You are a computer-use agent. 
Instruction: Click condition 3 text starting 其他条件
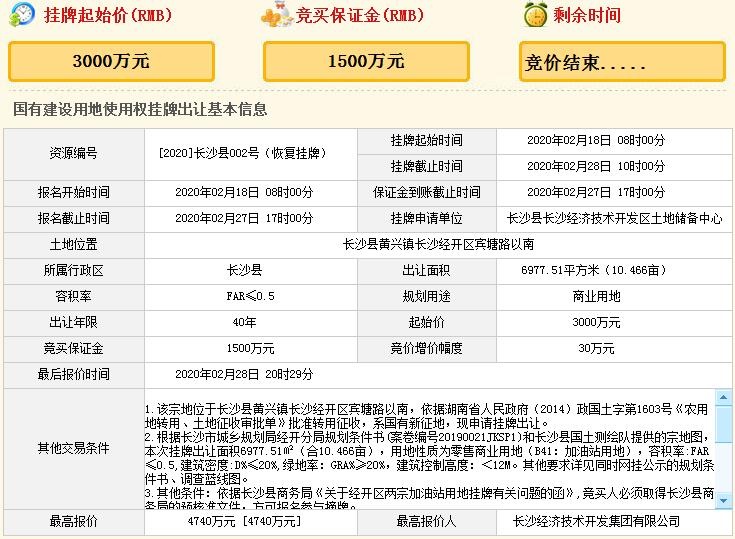(x=429, y=499)
